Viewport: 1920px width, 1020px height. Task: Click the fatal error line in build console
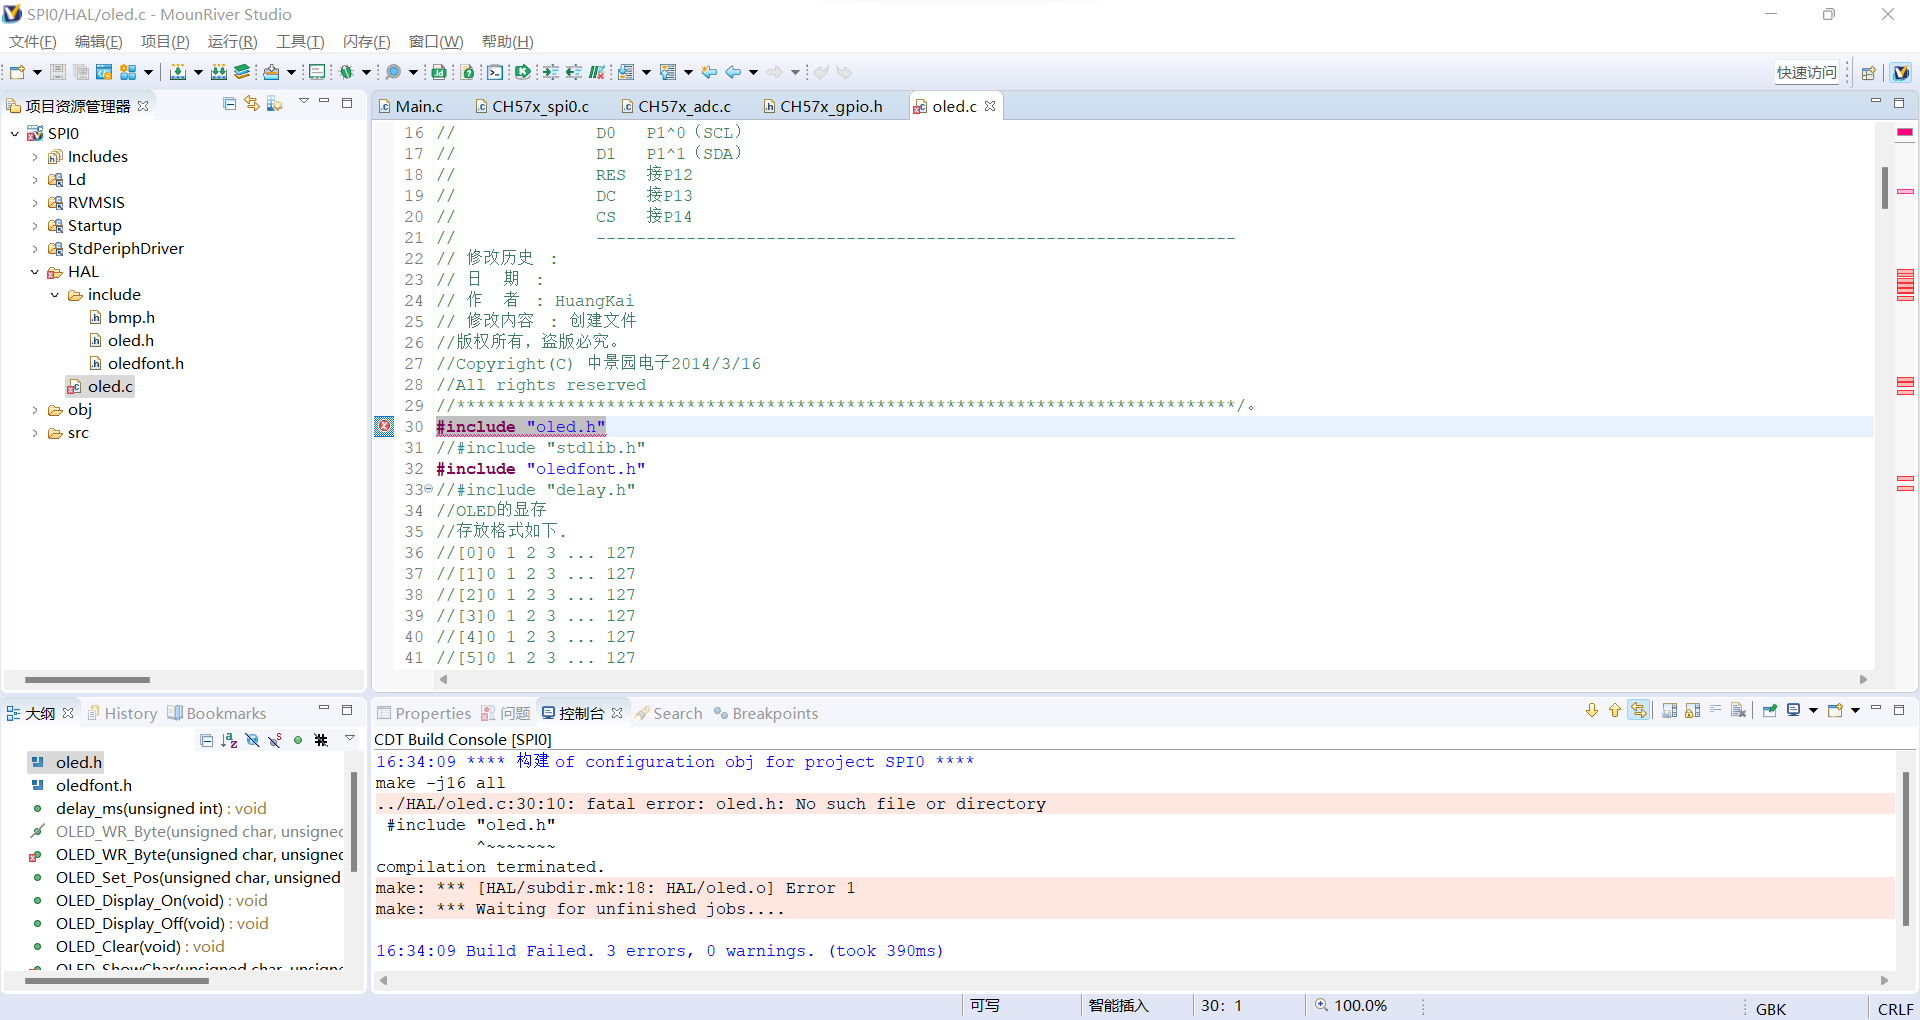(1134, 803)
